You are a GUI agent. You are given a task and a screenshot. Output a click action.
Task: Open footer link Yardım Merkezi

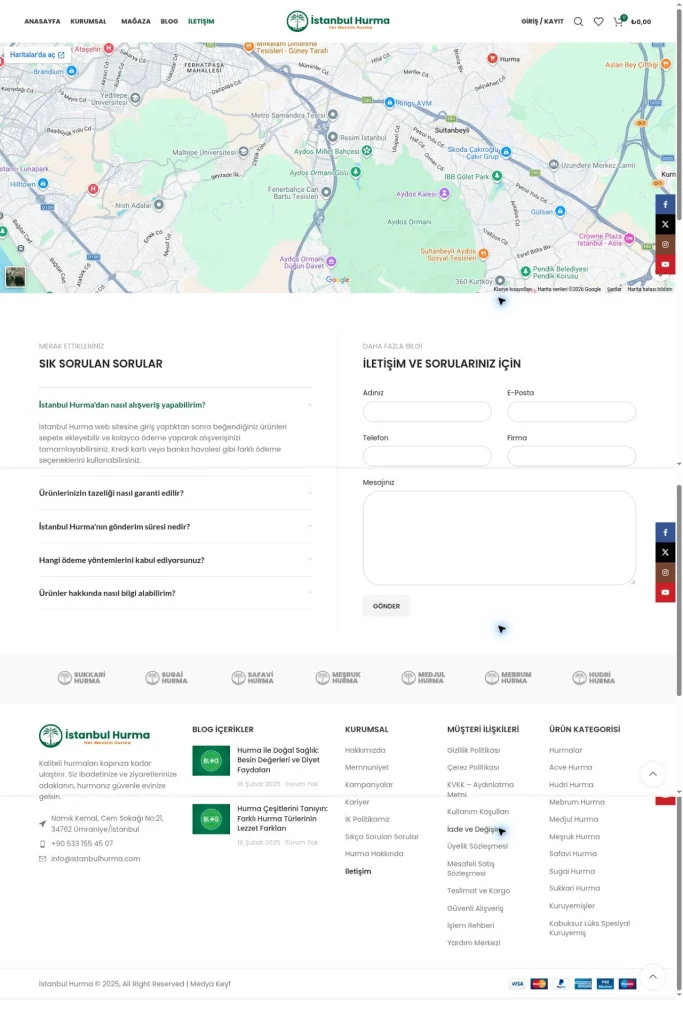(x=473, y=943)
